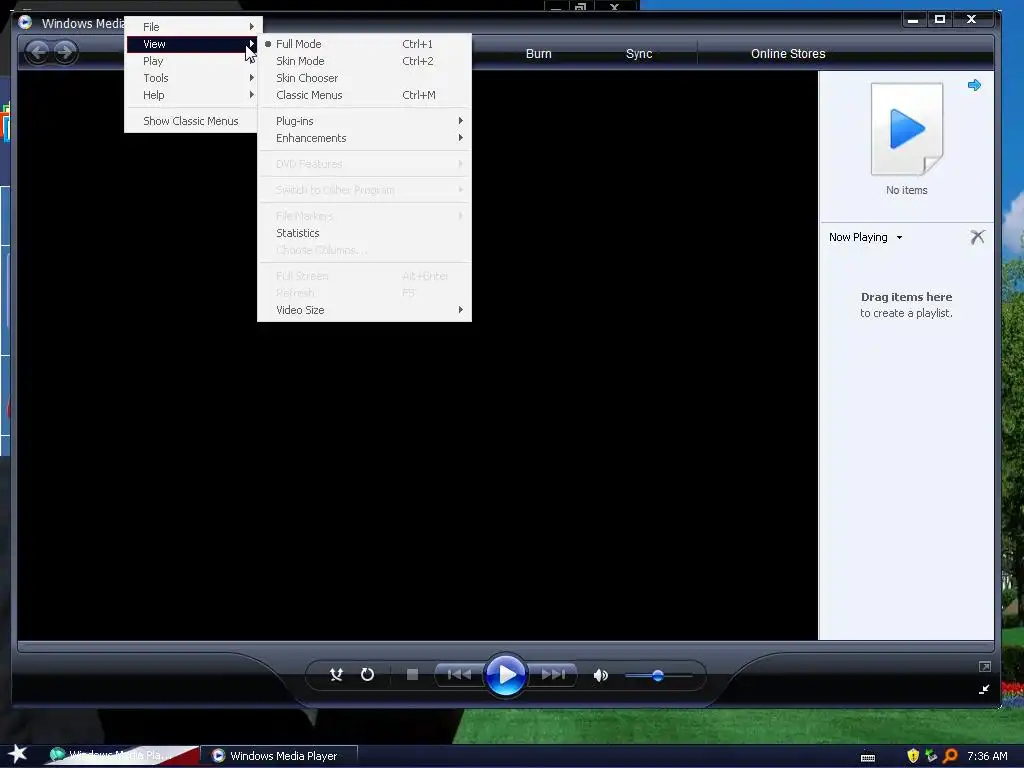Choose Skin Mode from View submenu
Screen dimensions: 1024x768
click(x=364, y=61)
